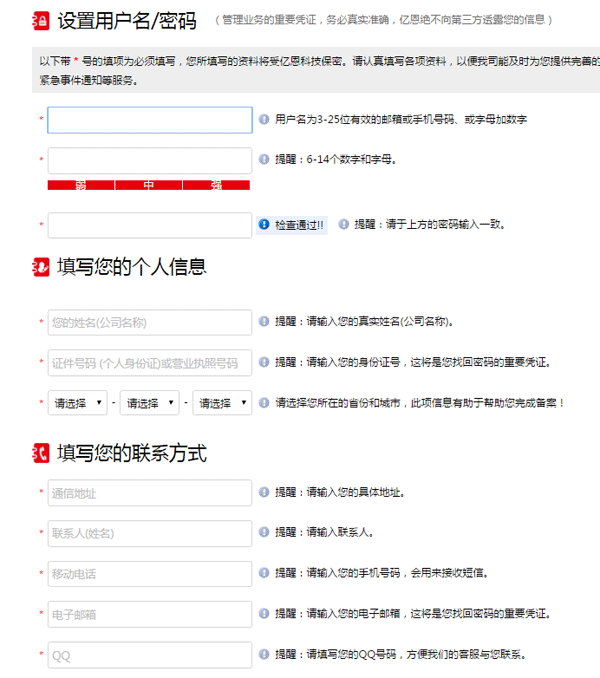Click the blue icon beside 检查通过!!
Image resolution: width=600 pixels, height=678 pixels.
(264, 225)
